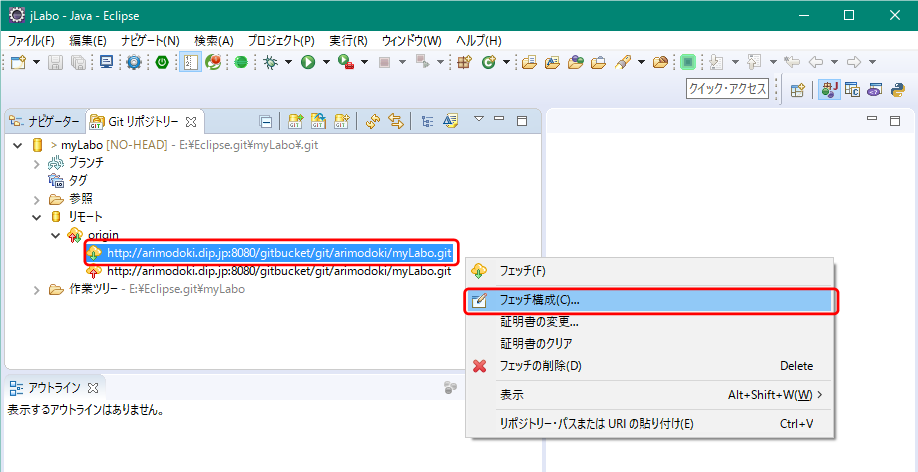Expand the ブランチ tree node
This screenshot has height=472, width=918.
(x=37, y=163)
